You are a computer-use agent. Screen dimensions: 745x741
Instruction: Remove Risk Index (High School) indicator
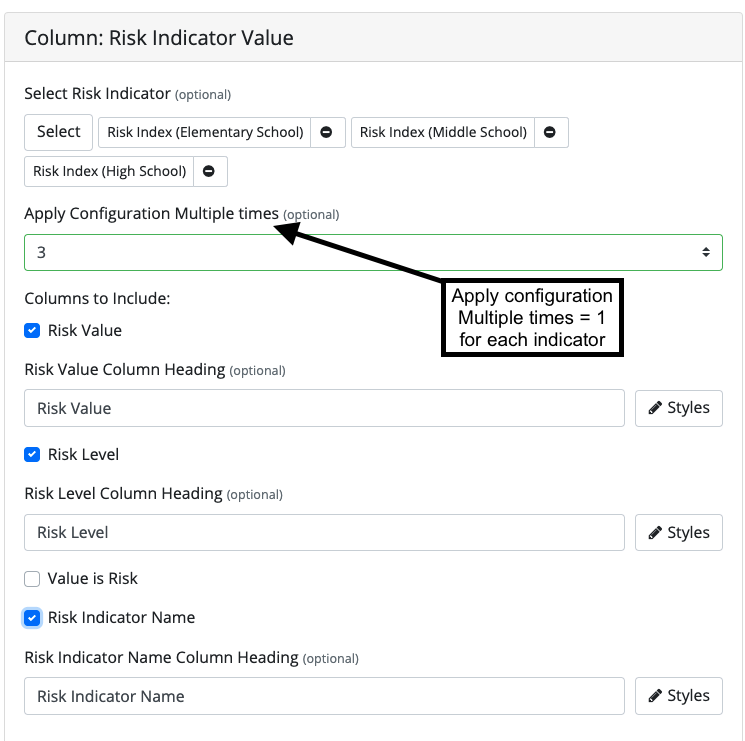(210, 171)
